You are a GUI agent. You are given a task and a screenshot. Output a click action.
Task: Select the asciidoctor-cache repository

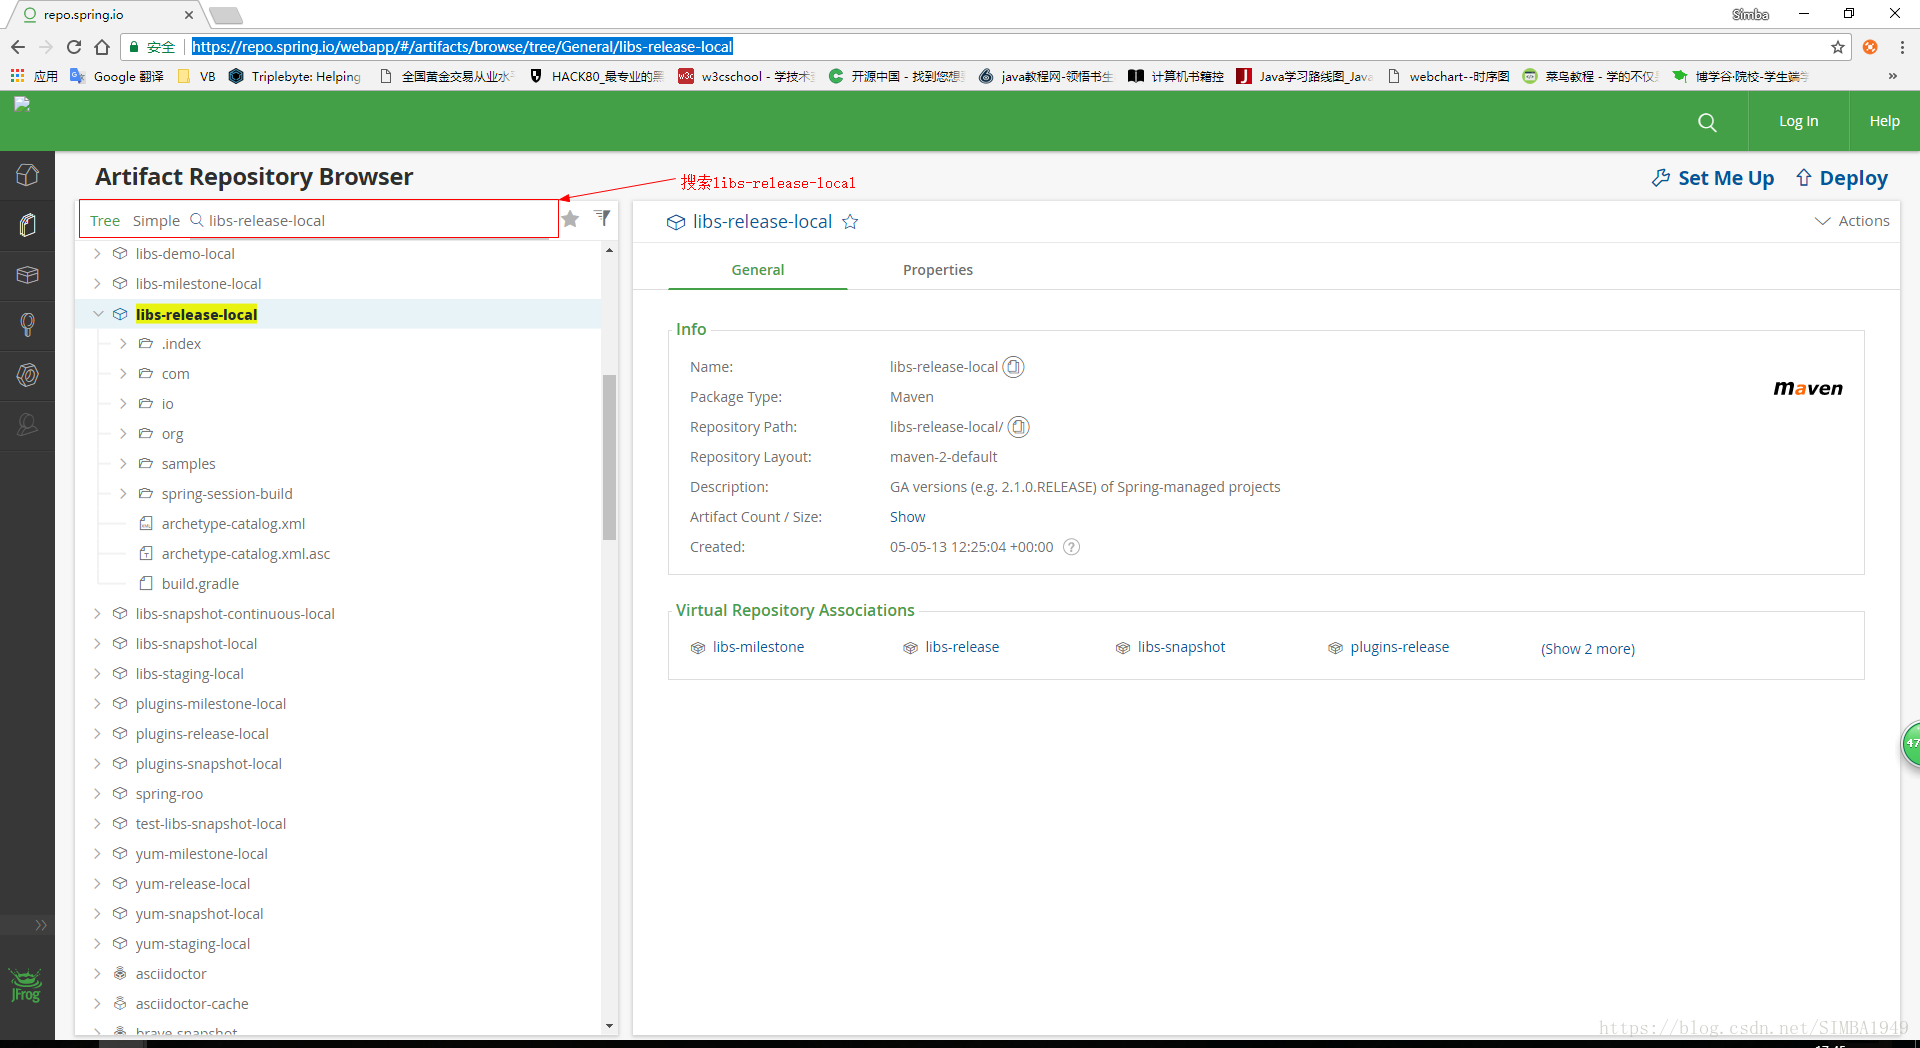pyautogui.click(x=192, y=1004)
